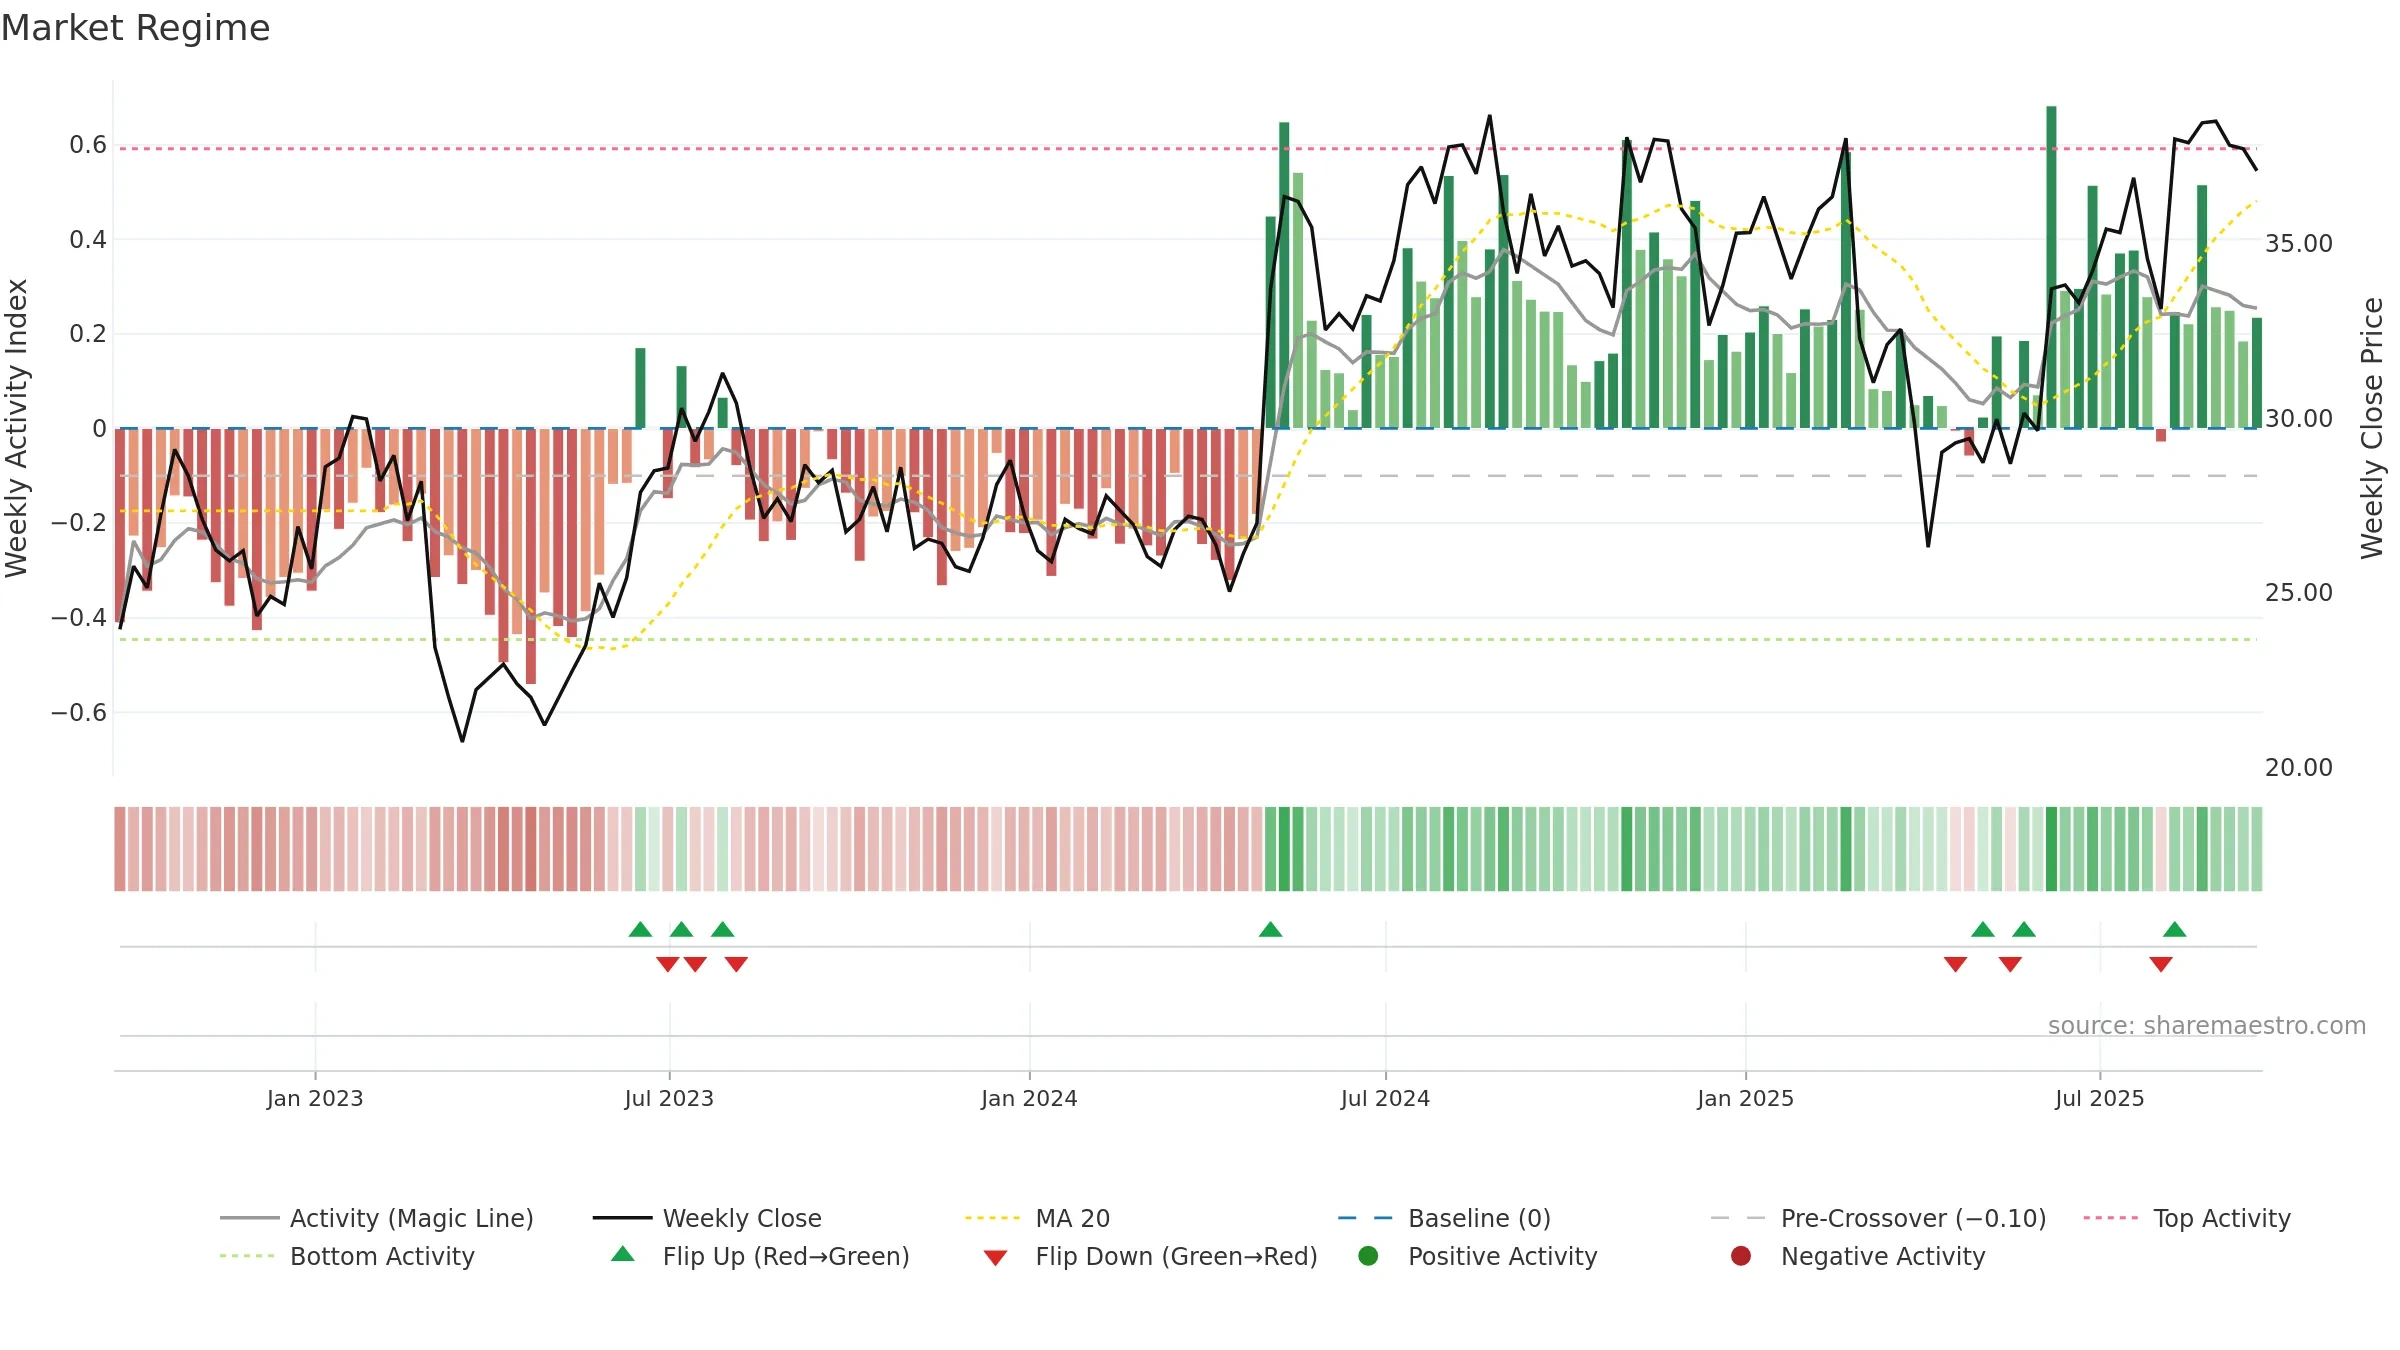The width and height of the screenshot is (2400, 1350).
Task: Click the Jul 2023 x-axis label
Action: pos(669,1098)
